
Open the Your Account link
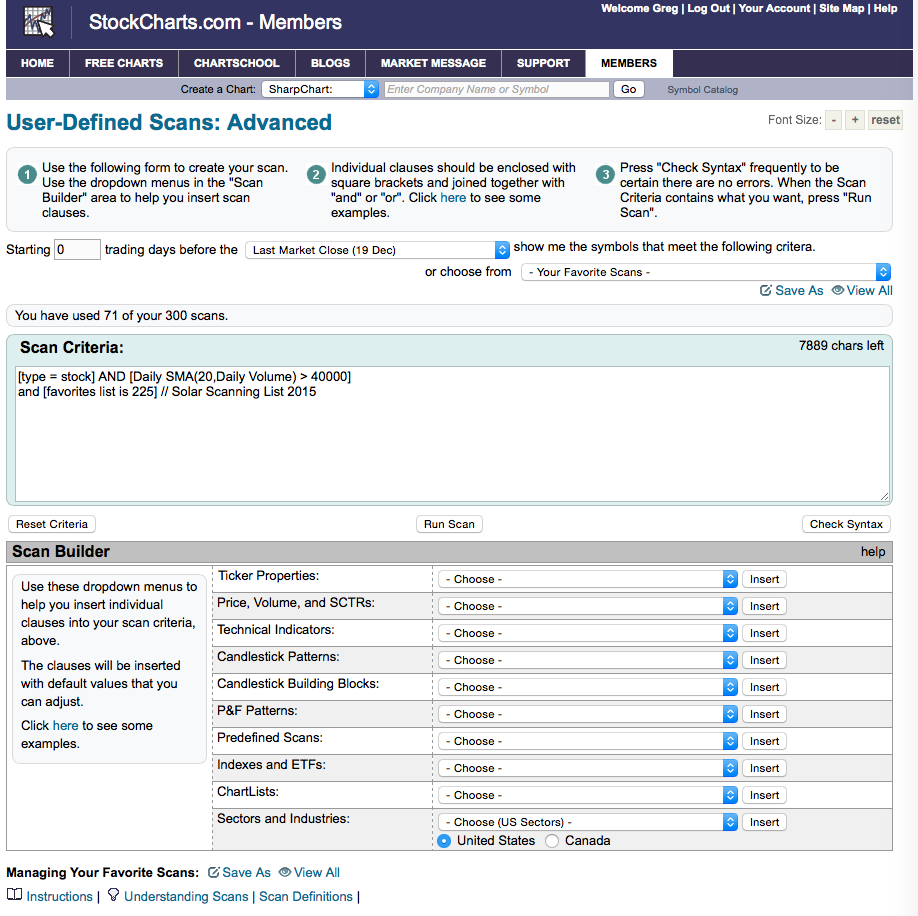(x=774, y=8)
